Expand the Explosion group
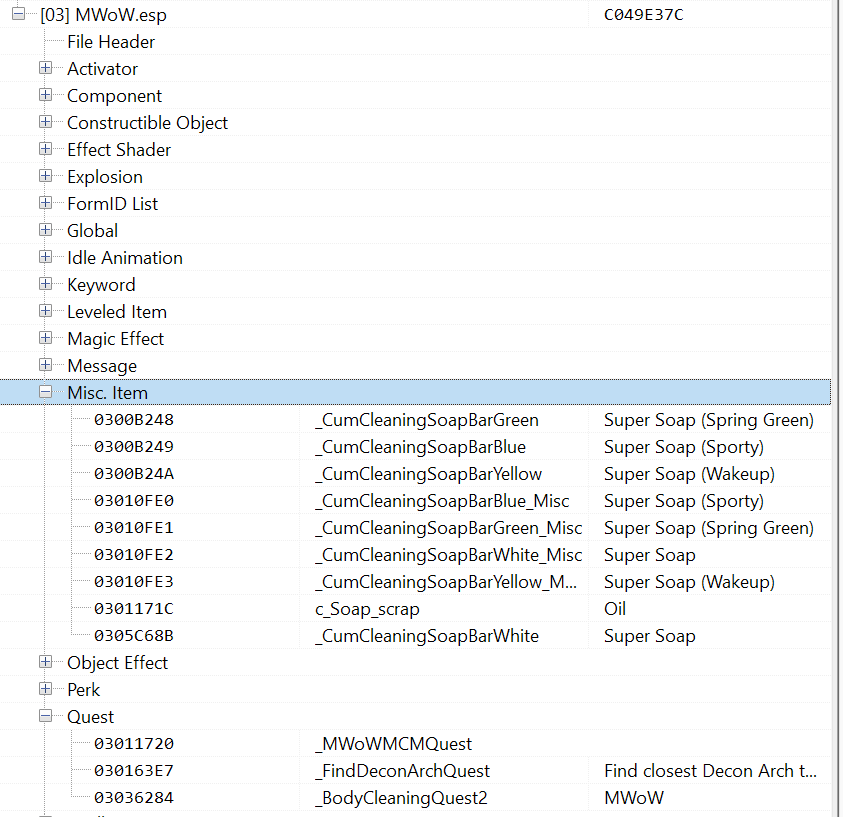The width and height of the screenshot is (843, 817). pyautogui.click(x=46, y=176)
